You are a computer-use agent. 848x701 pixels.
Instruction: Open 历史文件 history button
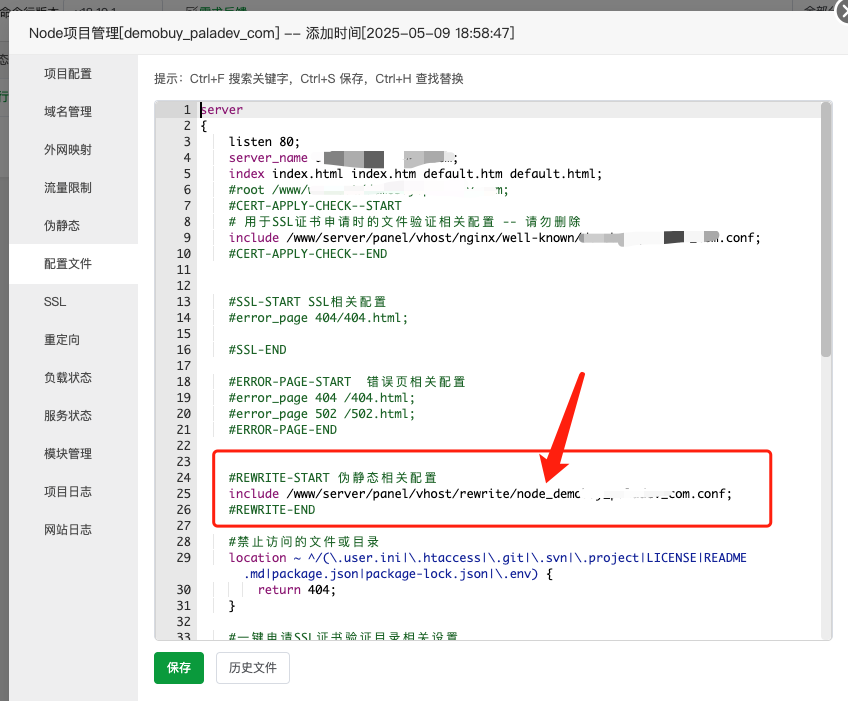[x=253, y=667]
